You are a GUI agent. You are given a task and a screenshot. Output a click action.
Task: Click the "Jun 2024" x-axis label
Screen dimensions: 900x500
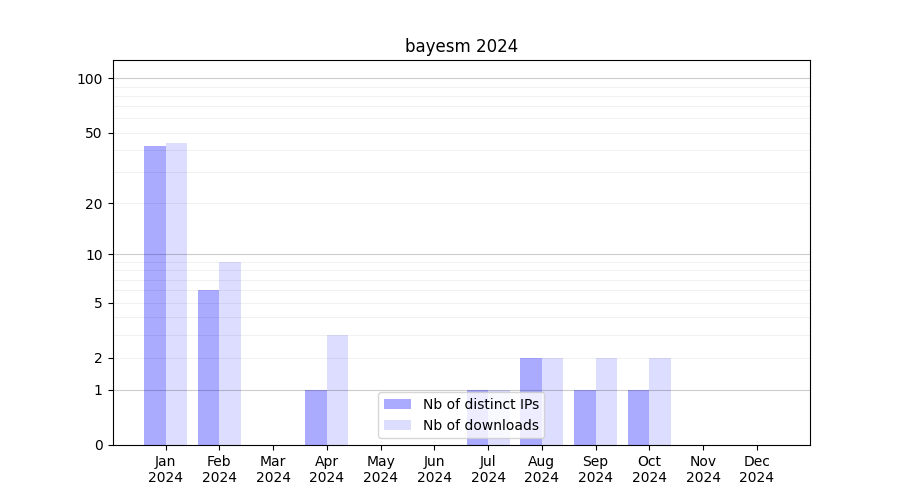434,469
